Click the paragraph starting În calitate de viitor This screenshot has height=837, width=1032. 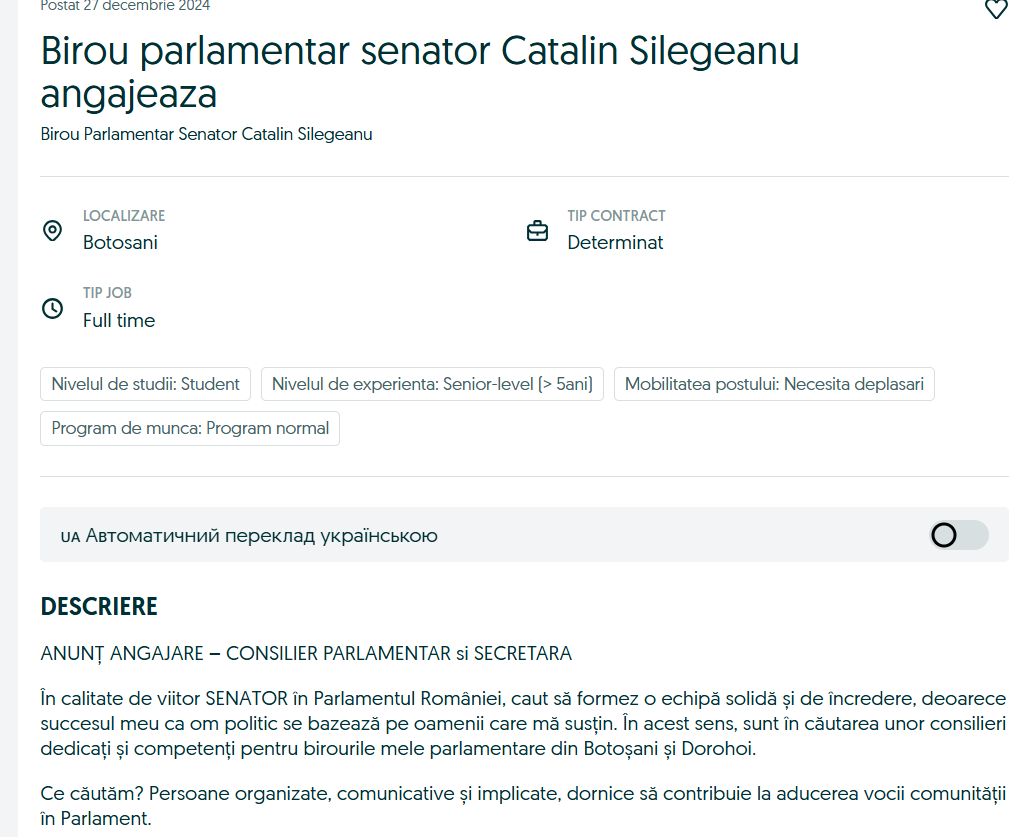click(x=523, y=724)
